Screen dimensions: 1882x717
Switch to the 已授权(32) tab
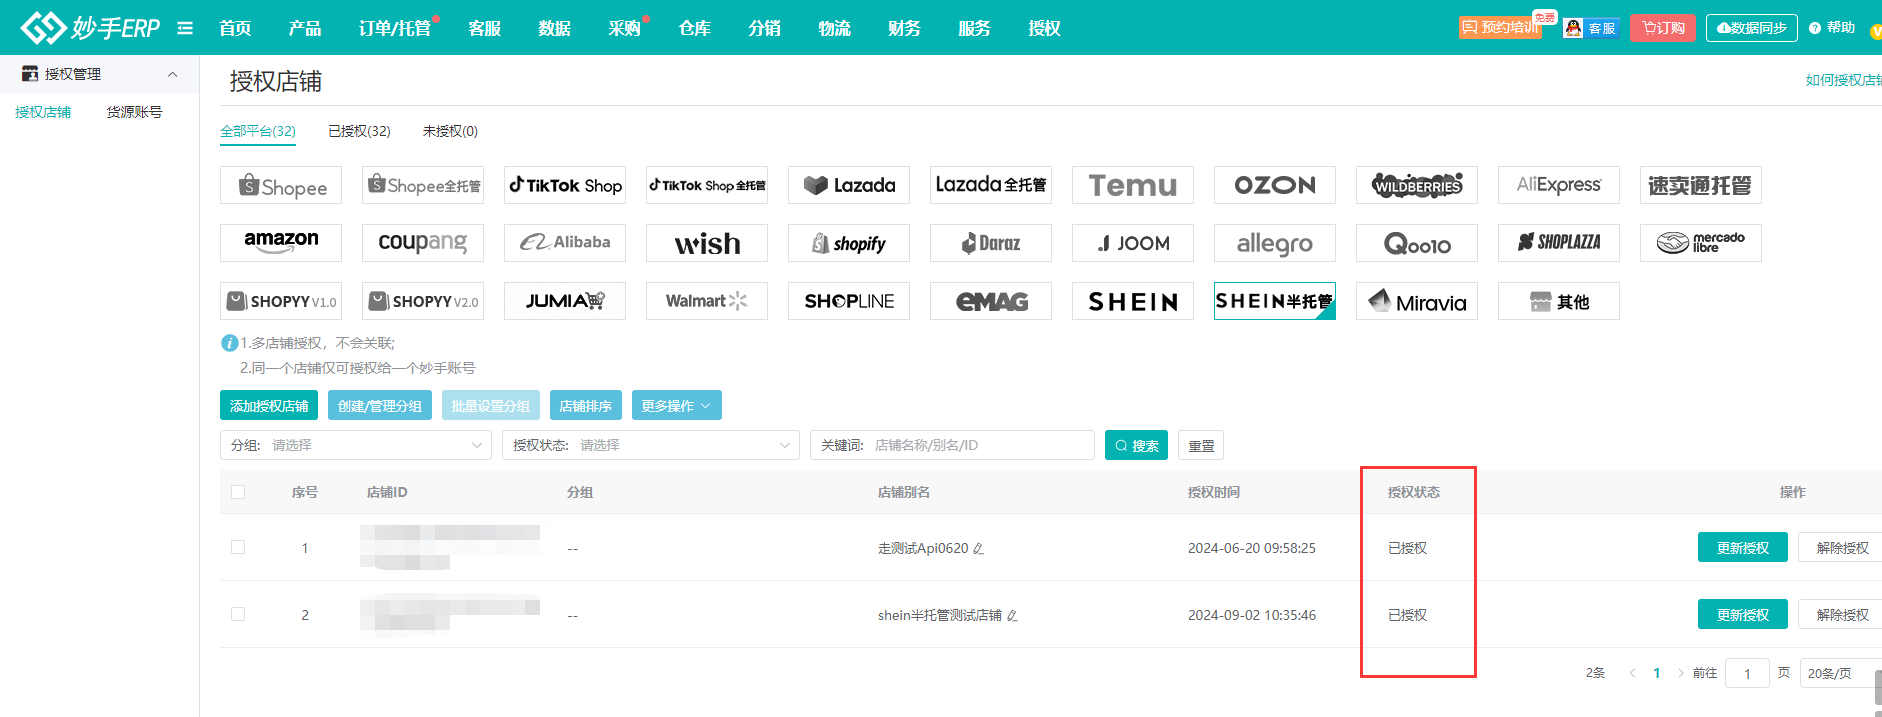(x=359, y=131)
